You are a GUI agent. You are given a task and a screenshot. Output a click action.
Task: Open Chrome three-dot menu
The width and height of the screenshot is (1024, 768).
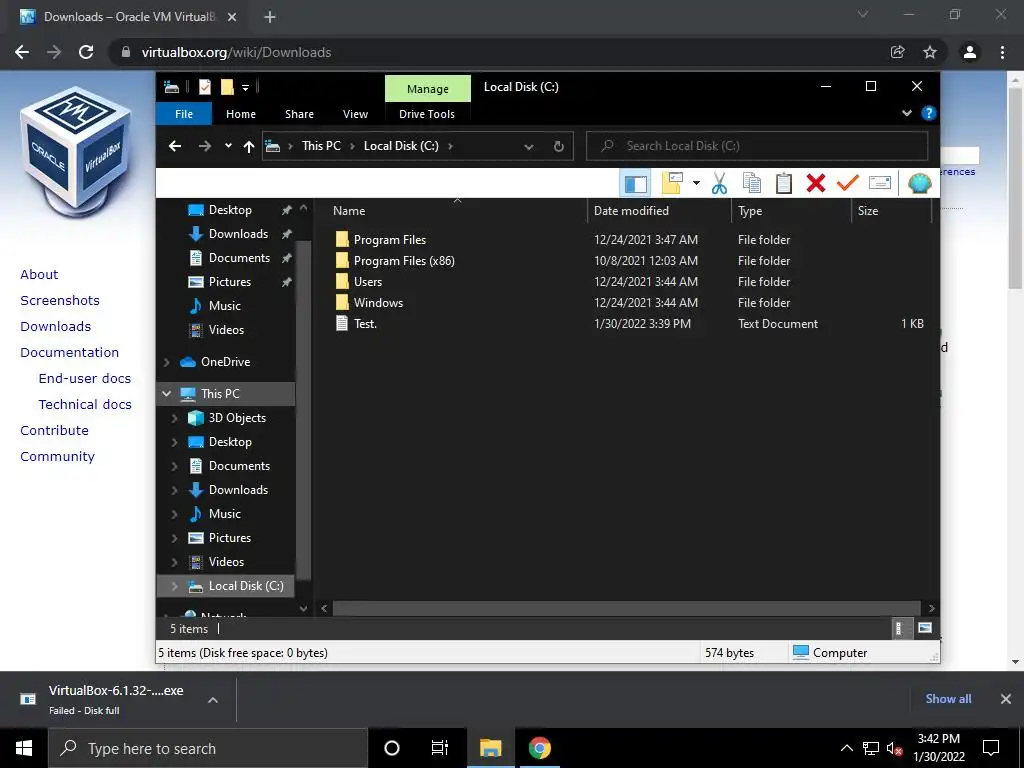point(1002,52)
